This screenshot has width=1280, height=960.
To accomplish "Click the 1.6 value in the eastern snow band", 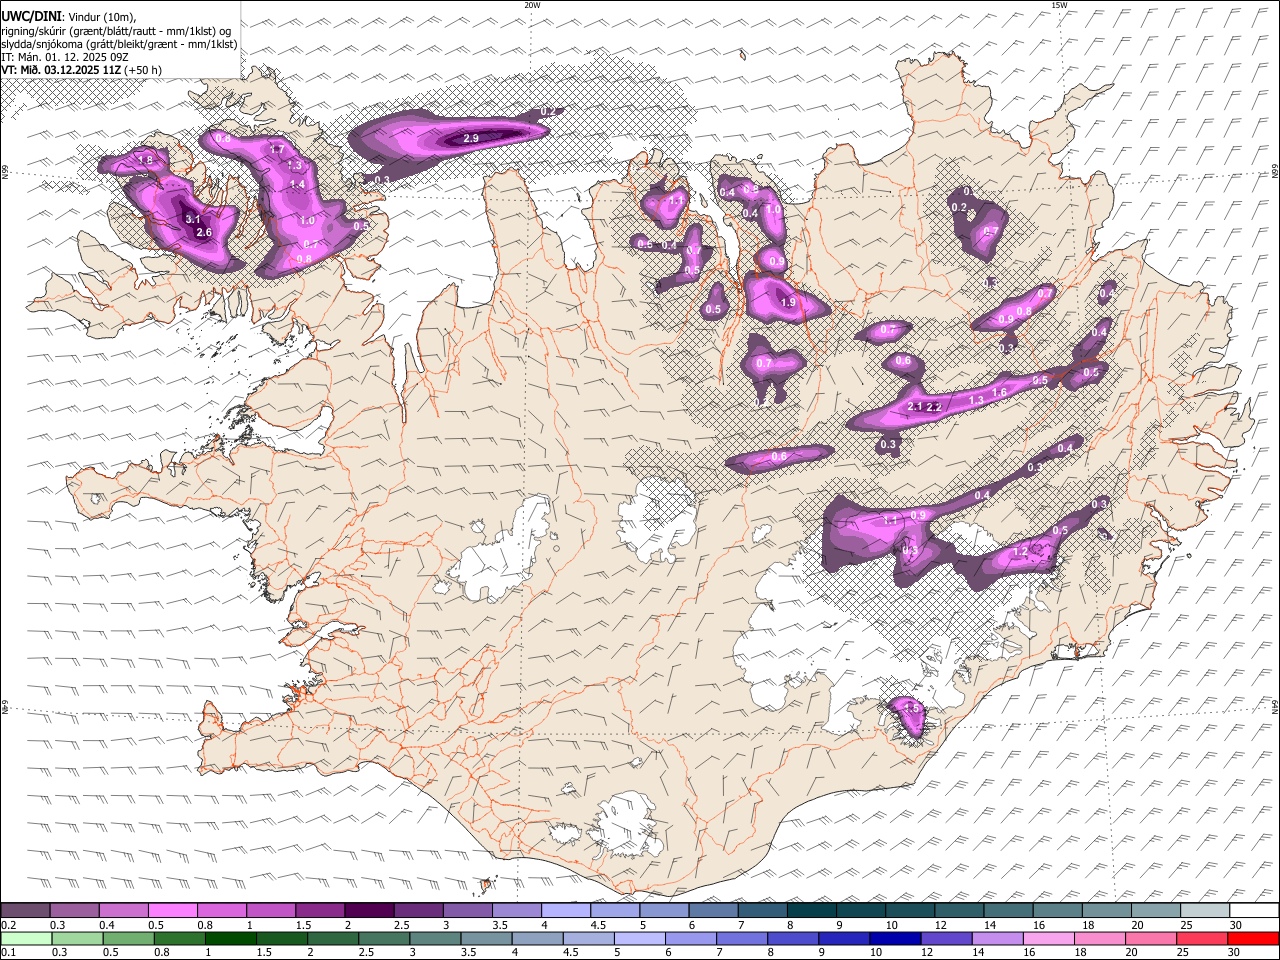I will click(x=999, y=393).
